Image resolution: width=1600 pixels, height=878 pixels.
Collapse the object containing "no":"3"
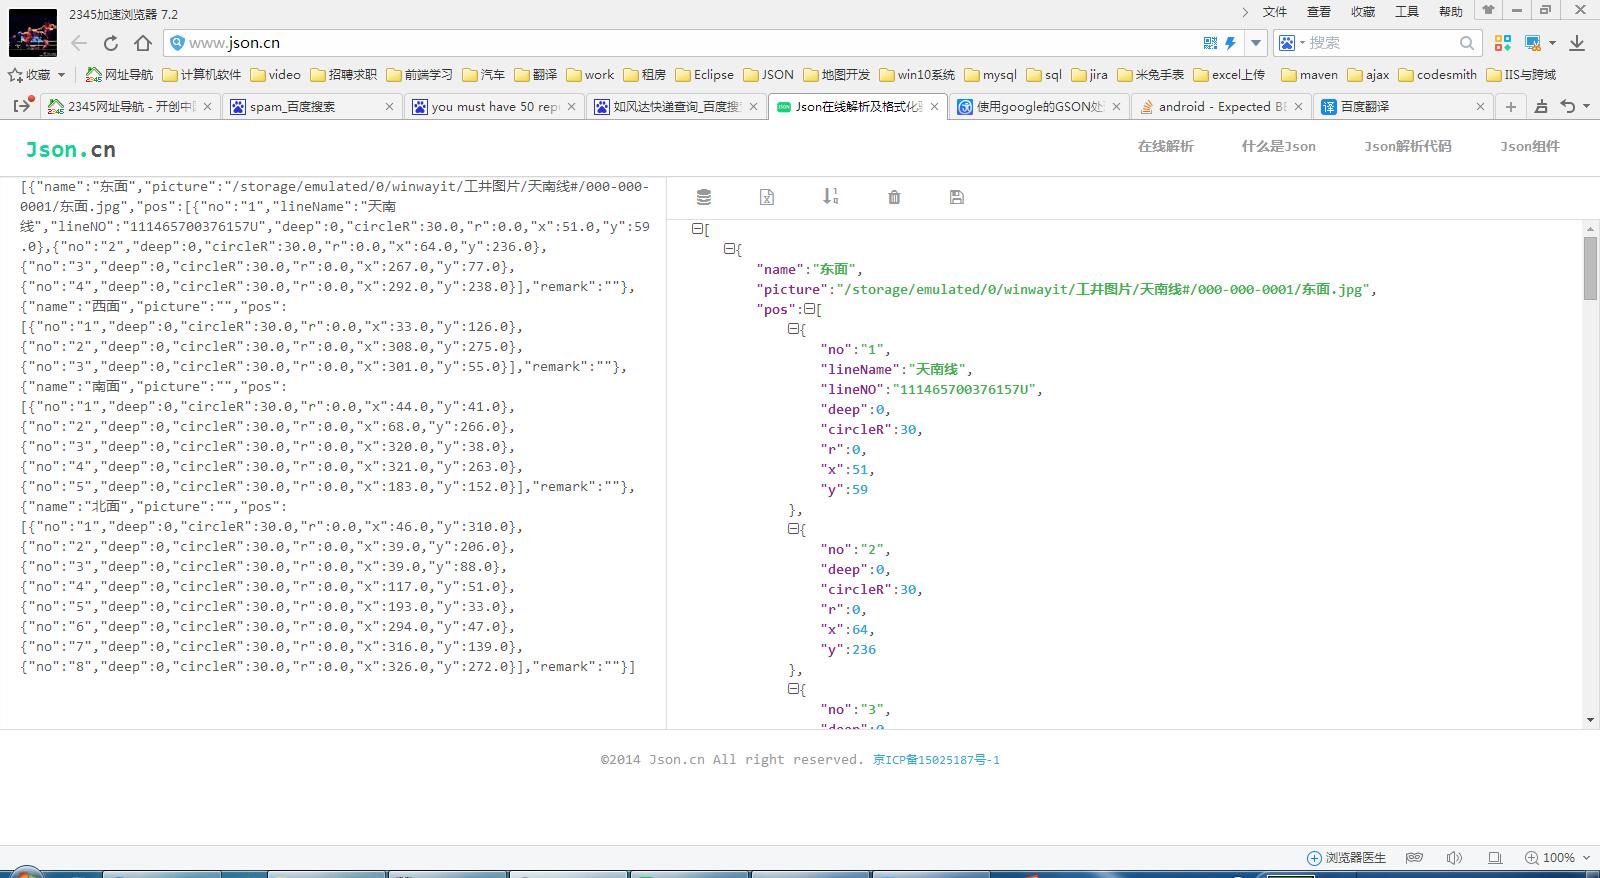793,689
